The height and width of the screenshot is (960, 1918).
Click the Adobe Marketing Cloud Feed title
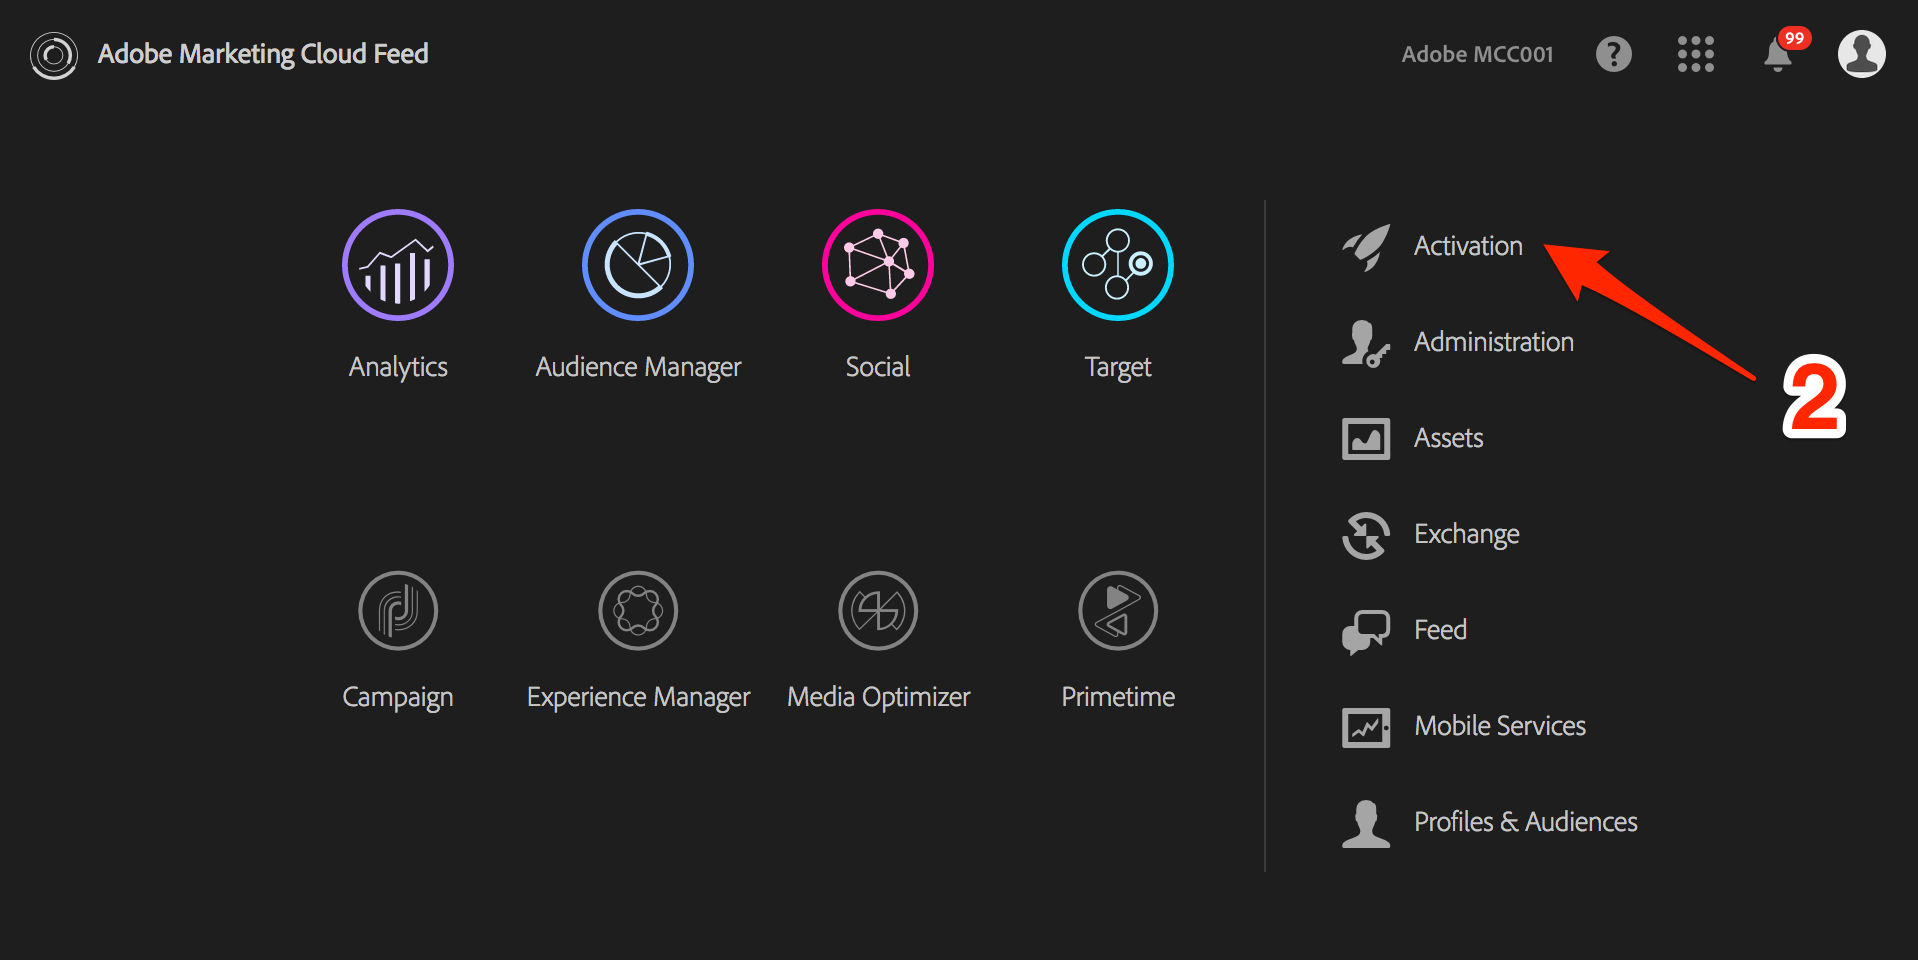pyautogui.click(x=263, y=54)
